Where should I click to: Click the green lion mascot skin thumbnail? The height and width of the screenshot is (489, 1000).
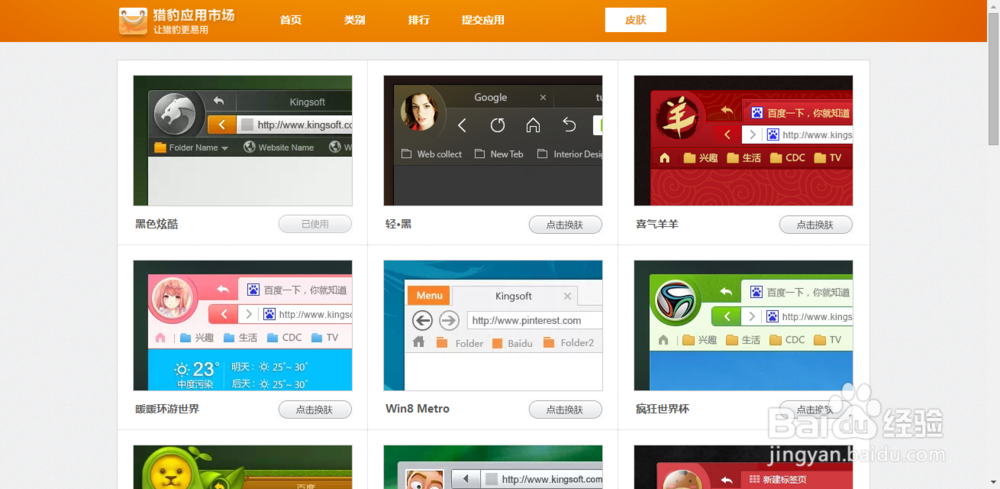[242, 467]
